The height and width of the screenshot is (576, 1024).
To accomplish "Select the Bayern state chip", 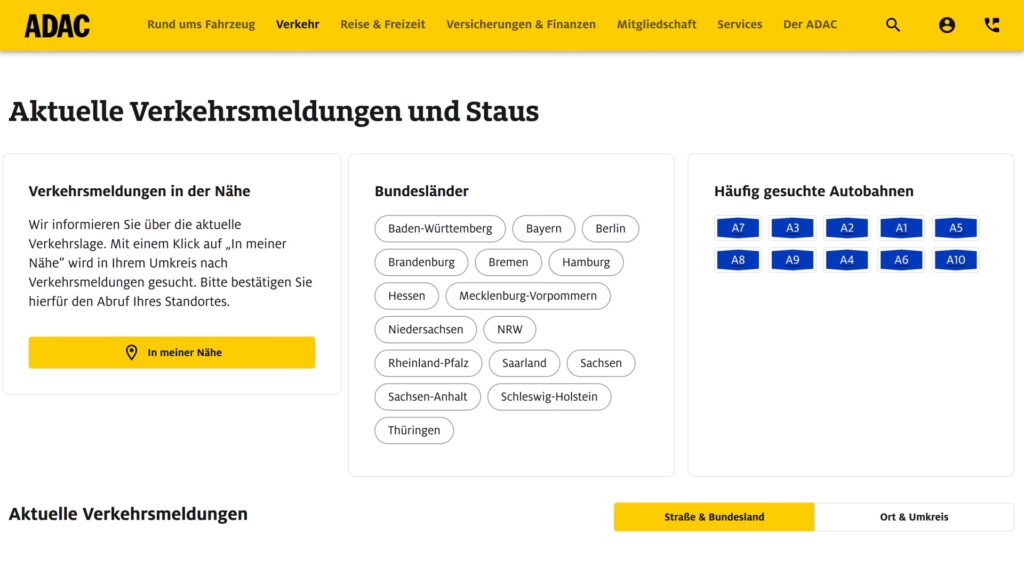I will tap(544, 229).
